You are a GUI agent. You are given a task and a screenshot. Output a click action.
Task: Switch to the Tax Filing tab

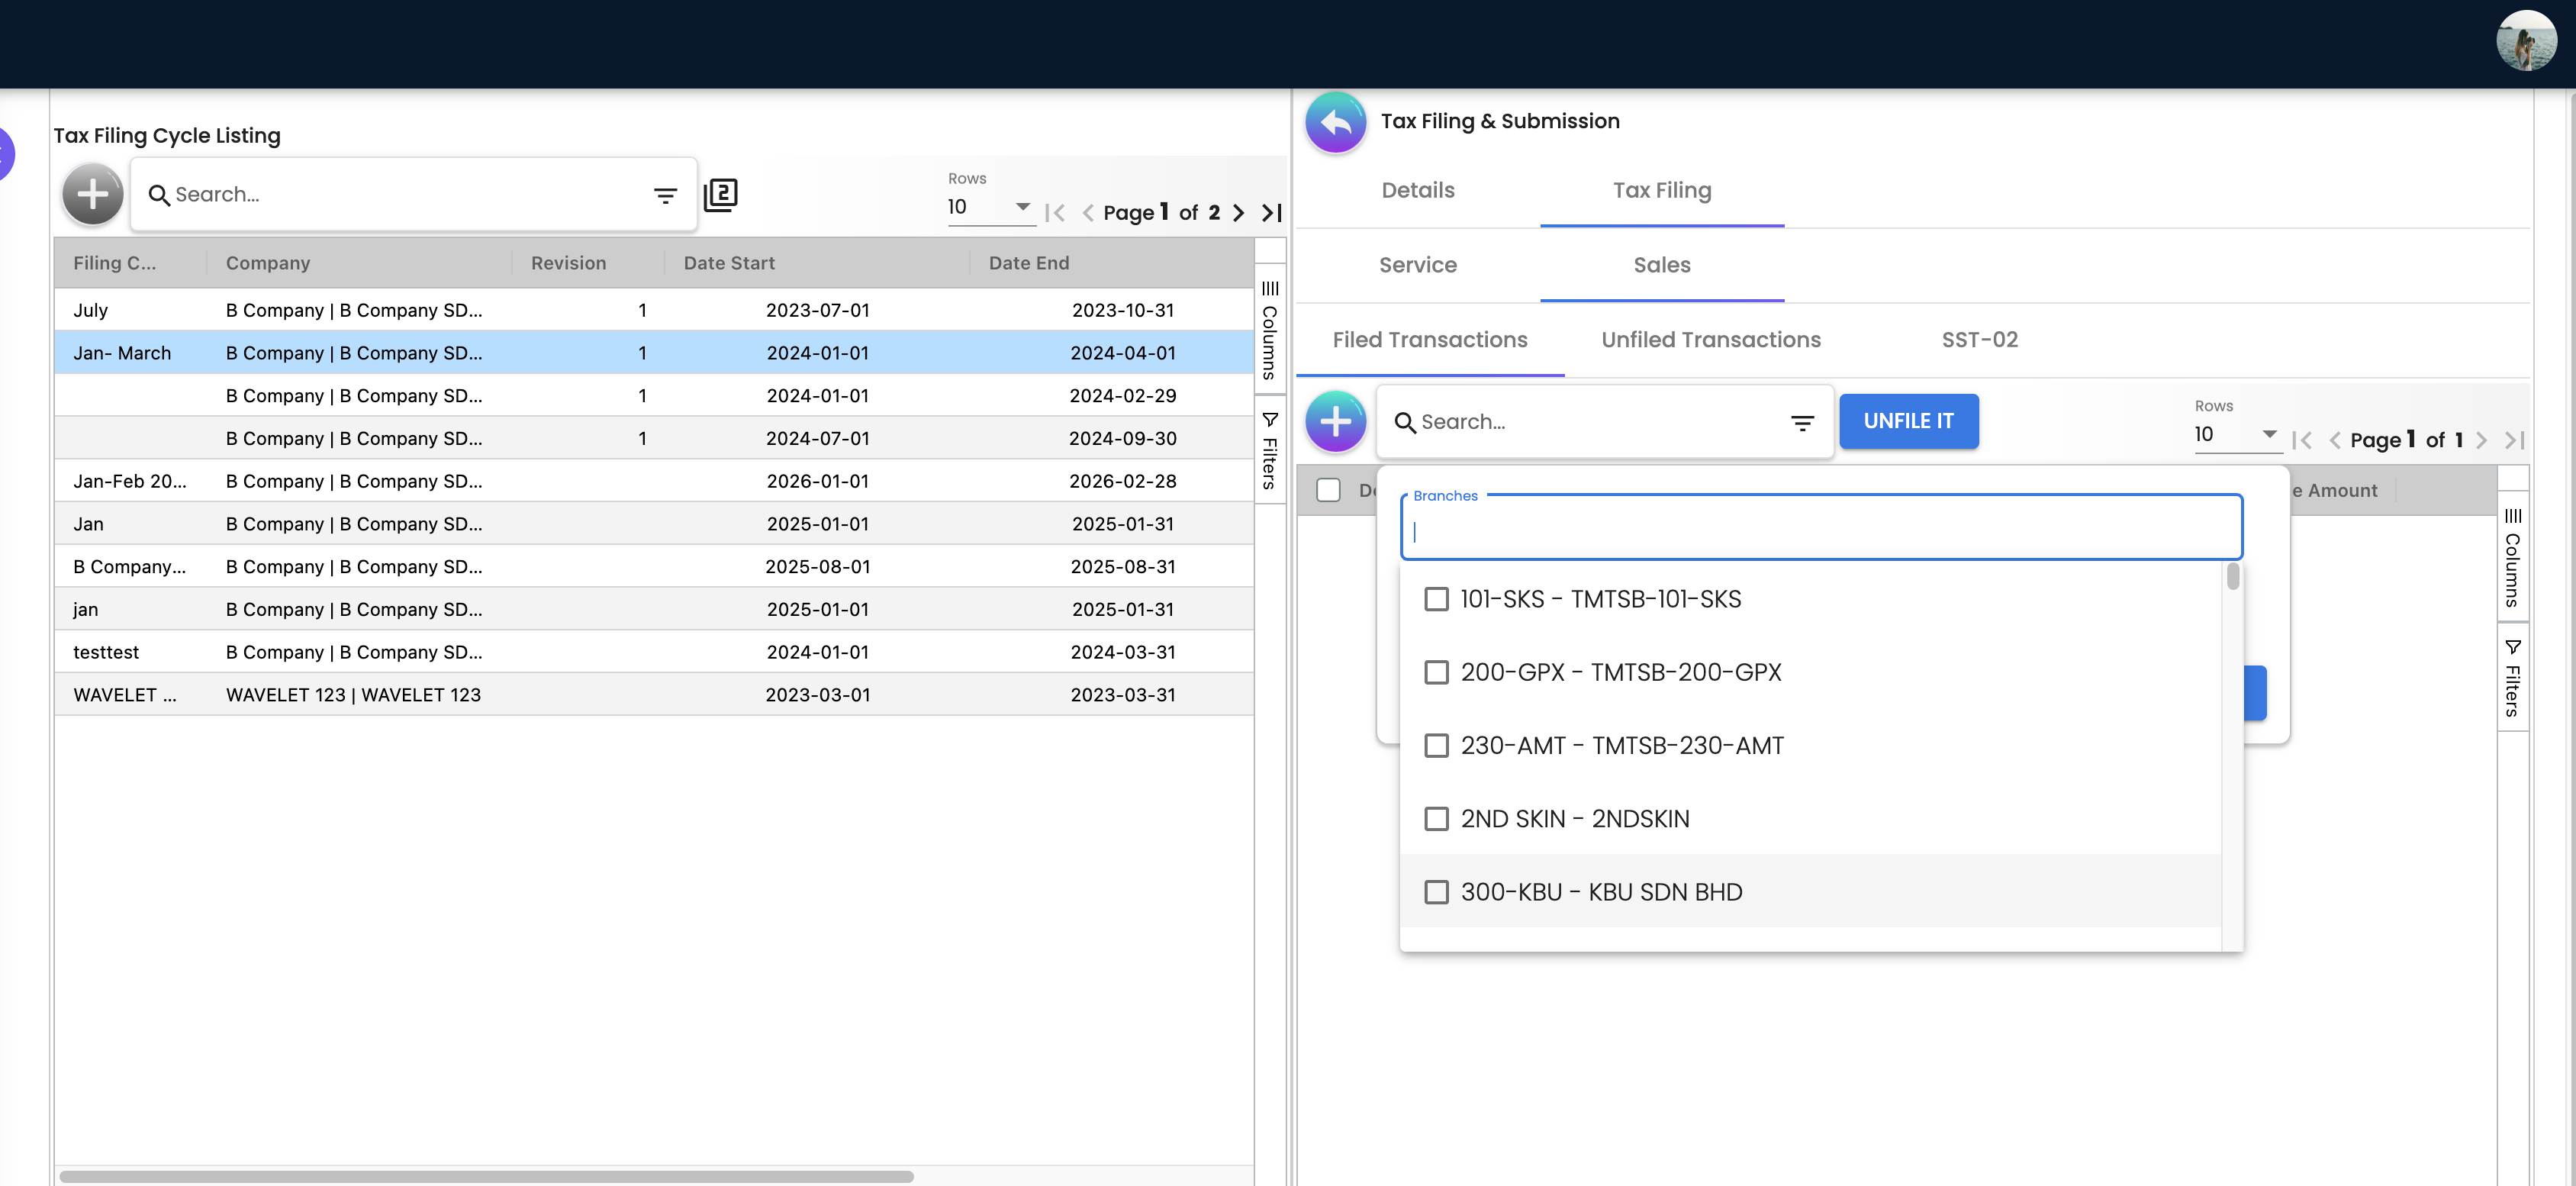coord(1661,190)
